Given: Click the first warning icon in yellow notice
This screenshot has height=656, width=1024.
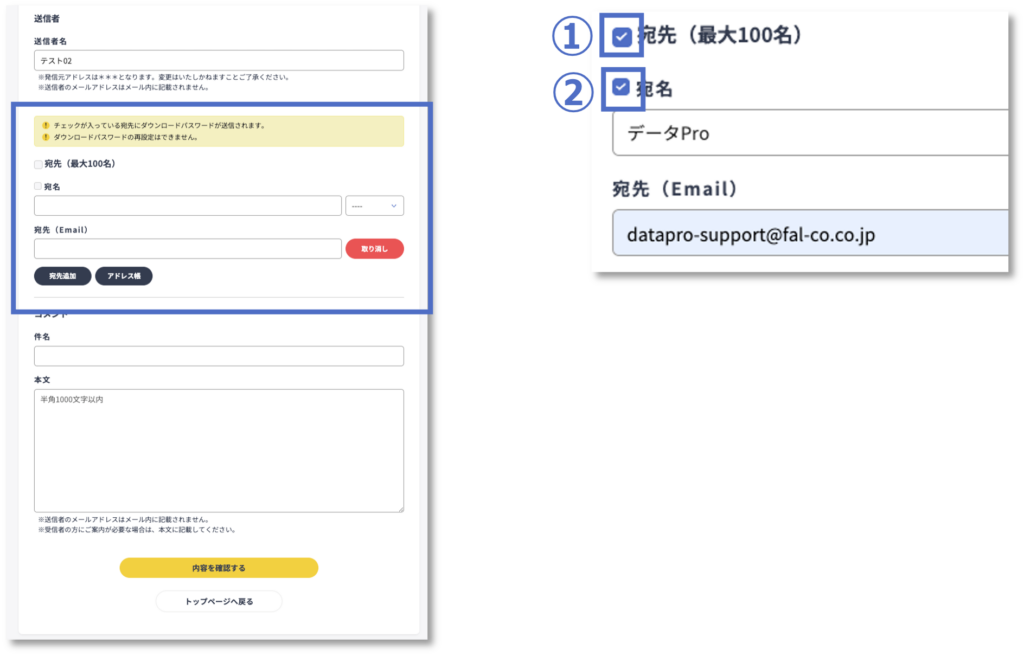Looking at the screenshot, I should (x=46, y=125).
